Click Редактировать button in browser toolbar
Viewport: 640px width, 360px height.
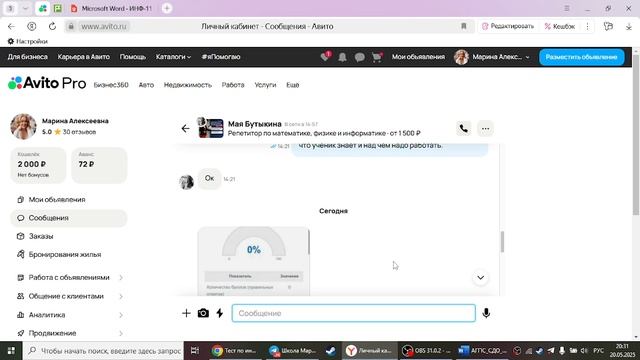508,26
